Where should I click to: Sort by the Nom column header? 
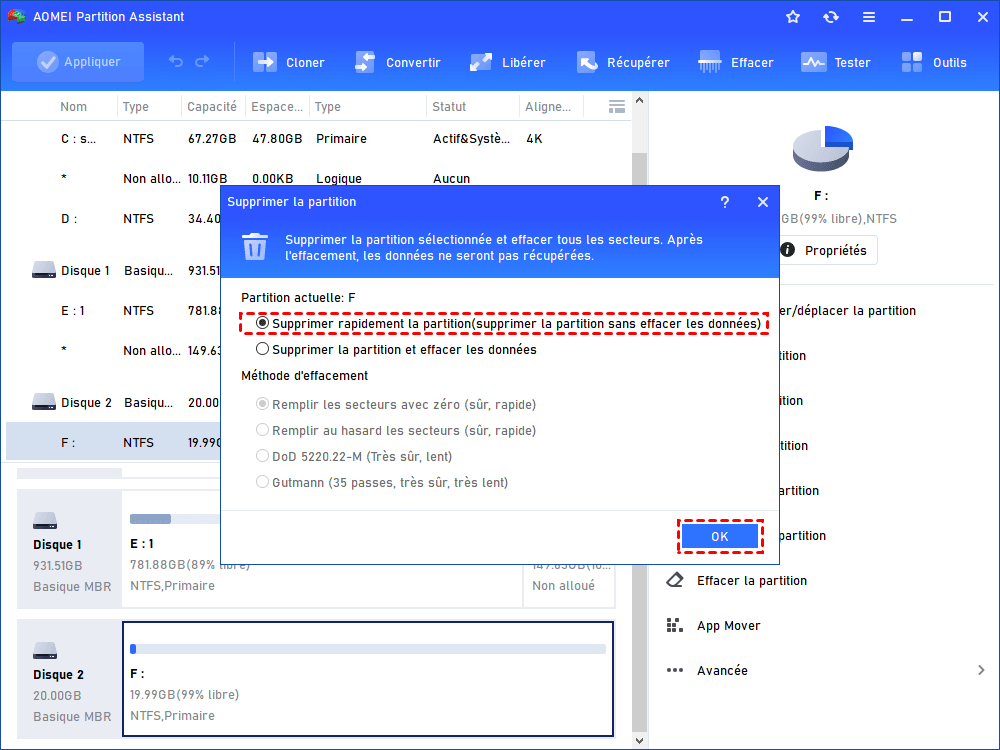(x=73, y=107)
